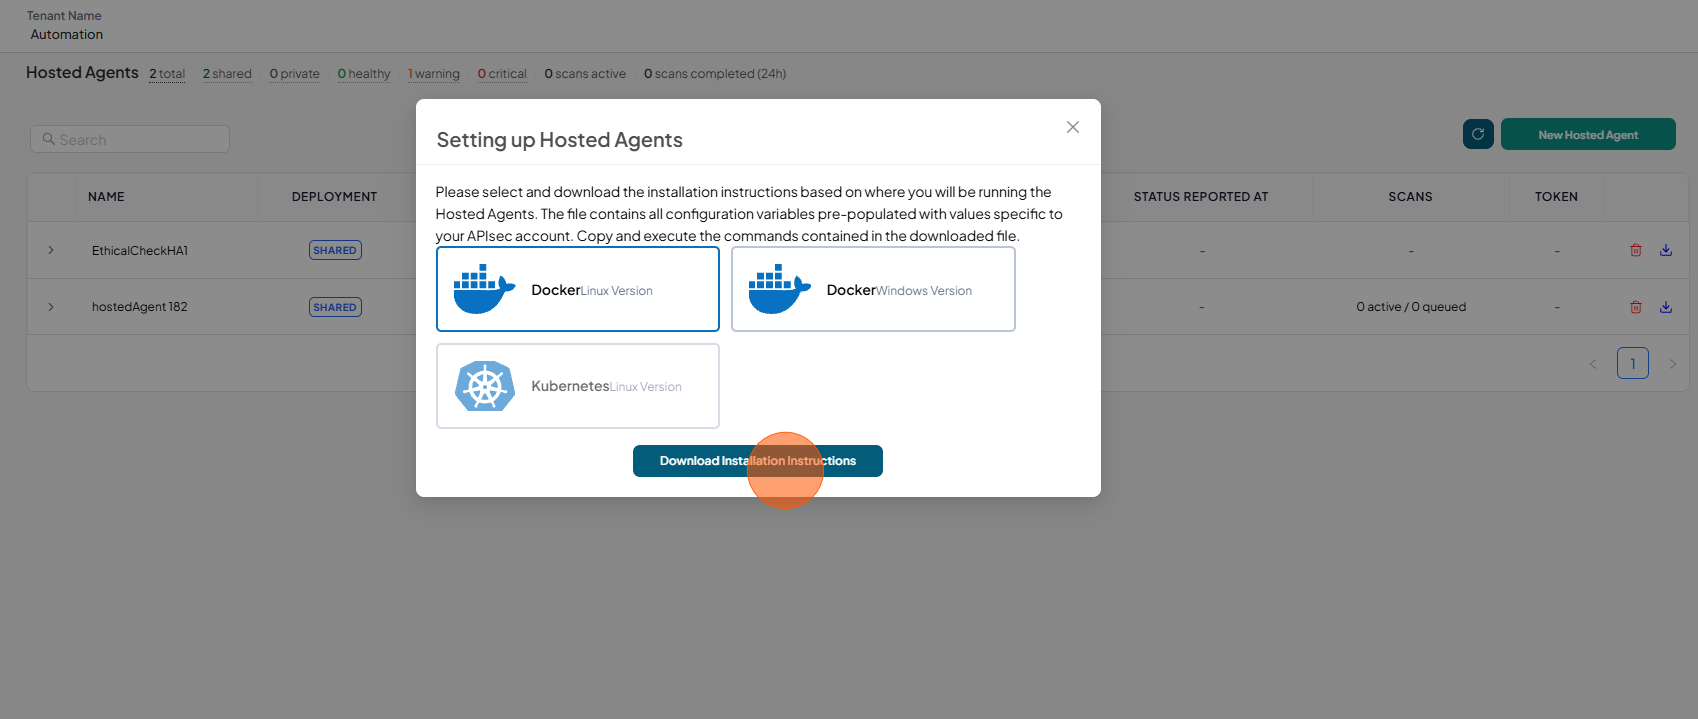Screen dimensions: 1698x719
Task: Select the Docker Windows Version card
Action: click(873, 289)
